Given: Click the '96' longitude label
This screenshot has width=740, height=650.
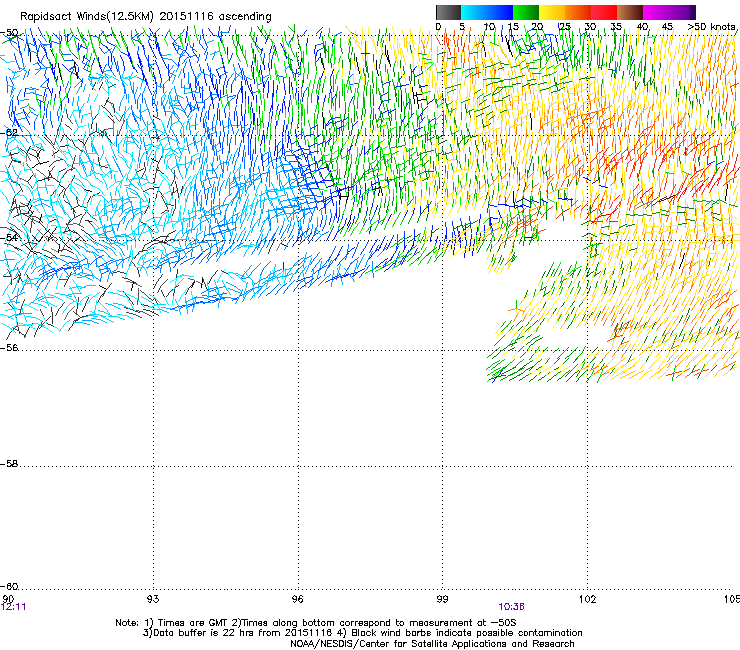Looking at the screenshot, I should pyautogui.click(x=298, y=599).
